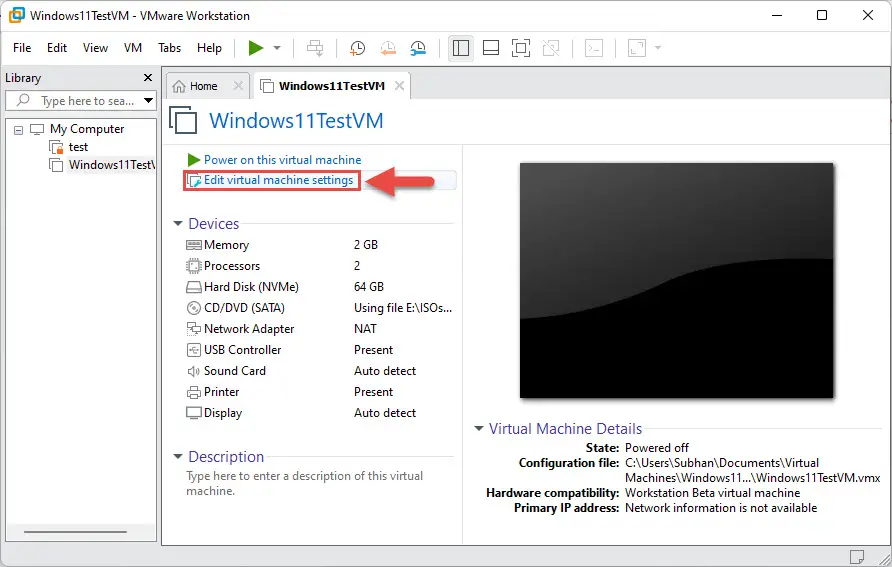Click the NAT network value

365,329
